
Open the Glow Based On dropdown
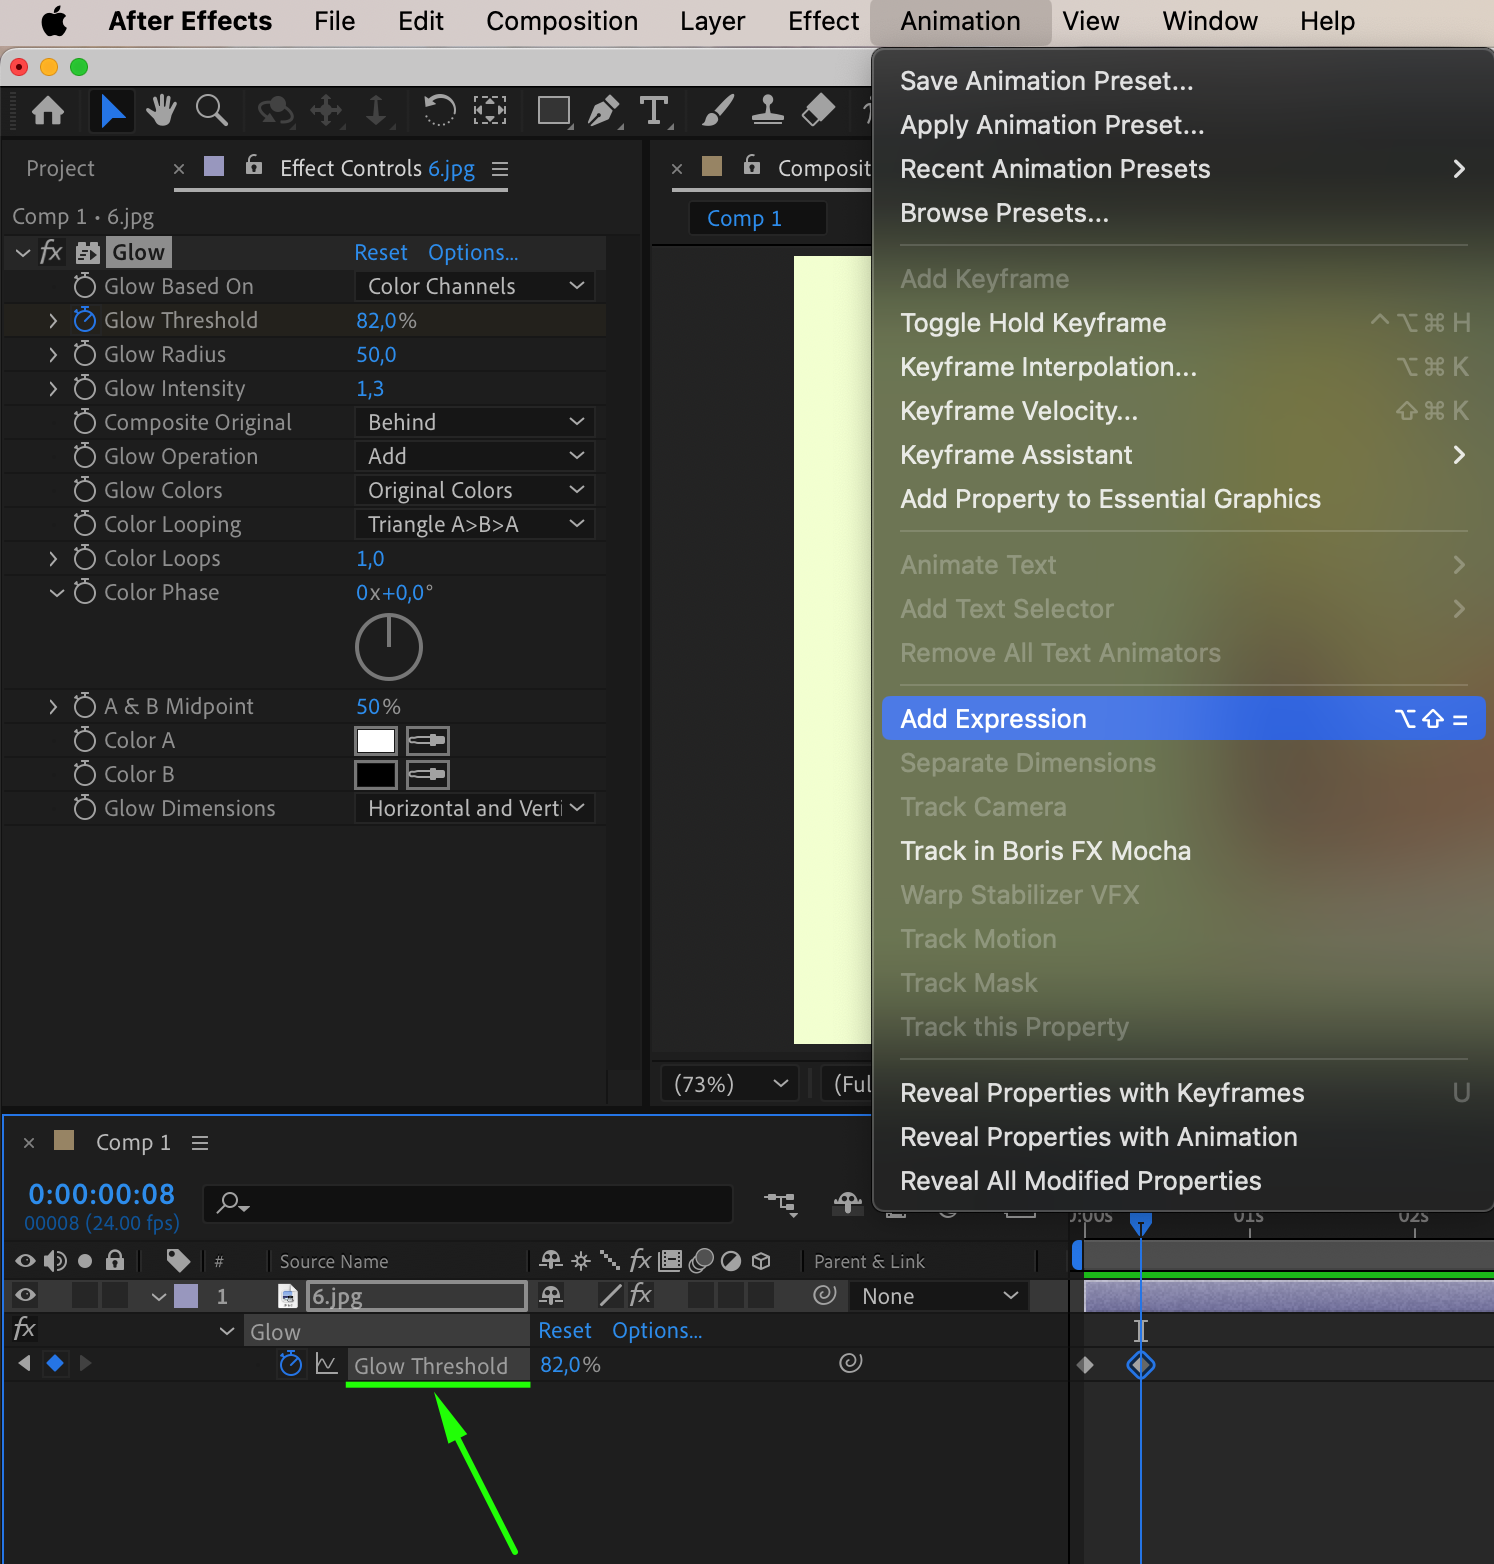(475, 286)
